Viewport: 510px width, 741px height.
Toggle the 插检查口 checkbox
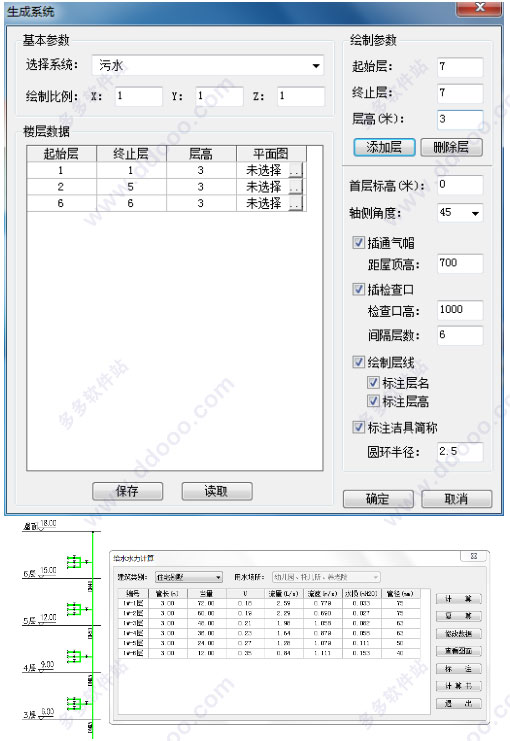[359, 289]
